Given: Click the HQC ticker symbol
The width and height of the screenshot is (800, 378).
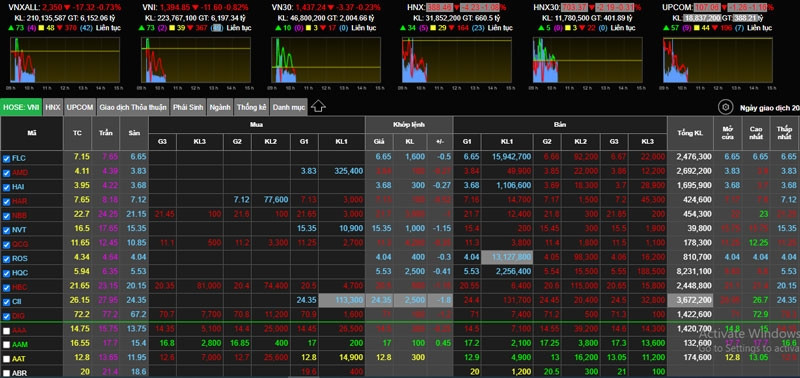Looking at the screenshot, I should point(20,273).
